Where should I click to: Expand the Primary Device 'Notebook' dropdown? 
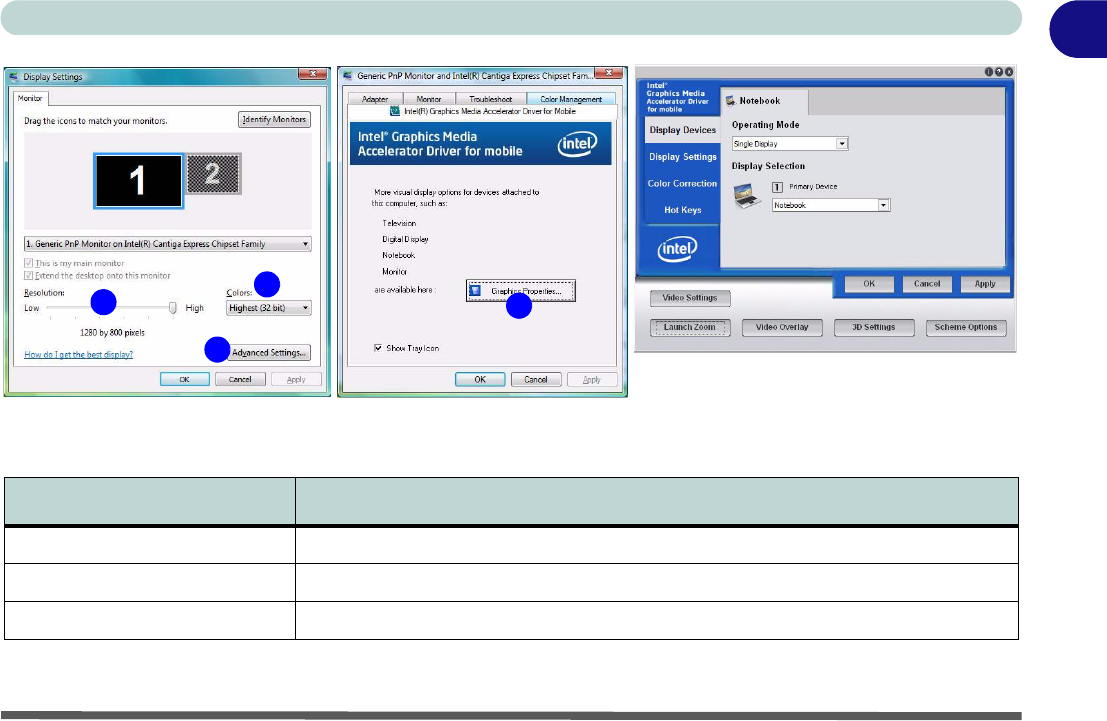point(831,205)
